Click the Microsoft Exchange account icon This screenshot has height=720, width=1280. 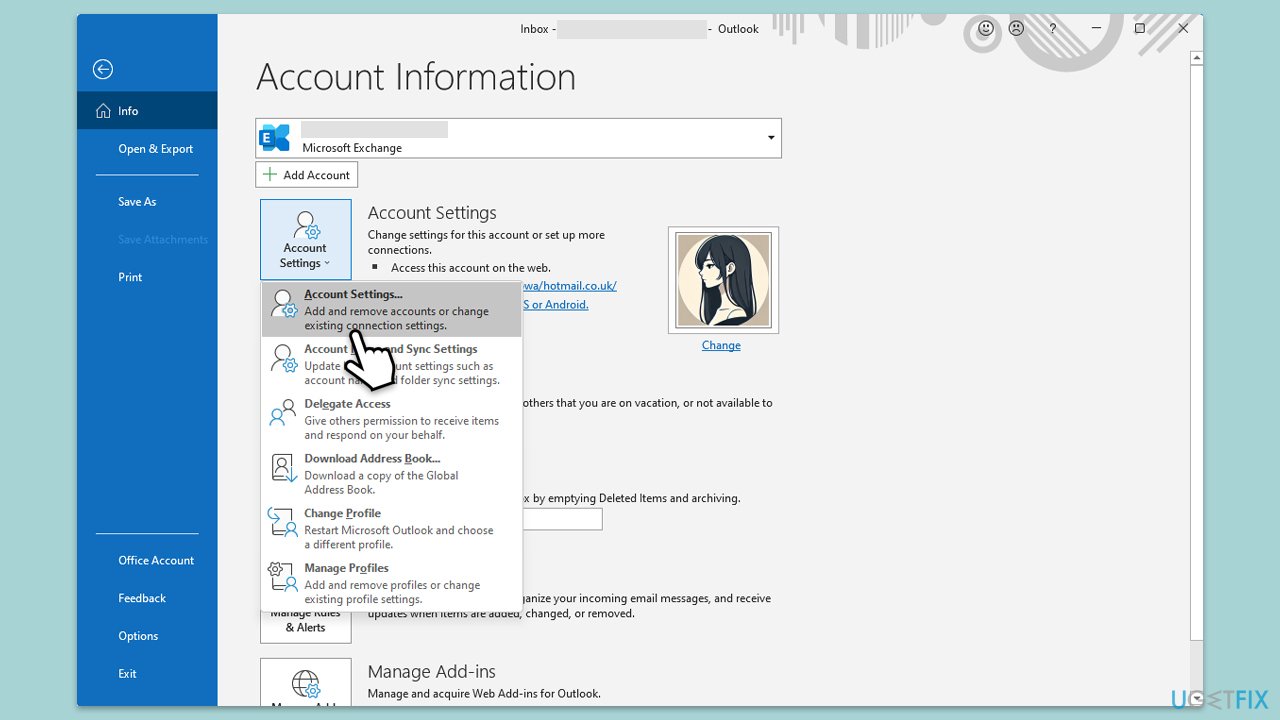[x=274, y=138]
